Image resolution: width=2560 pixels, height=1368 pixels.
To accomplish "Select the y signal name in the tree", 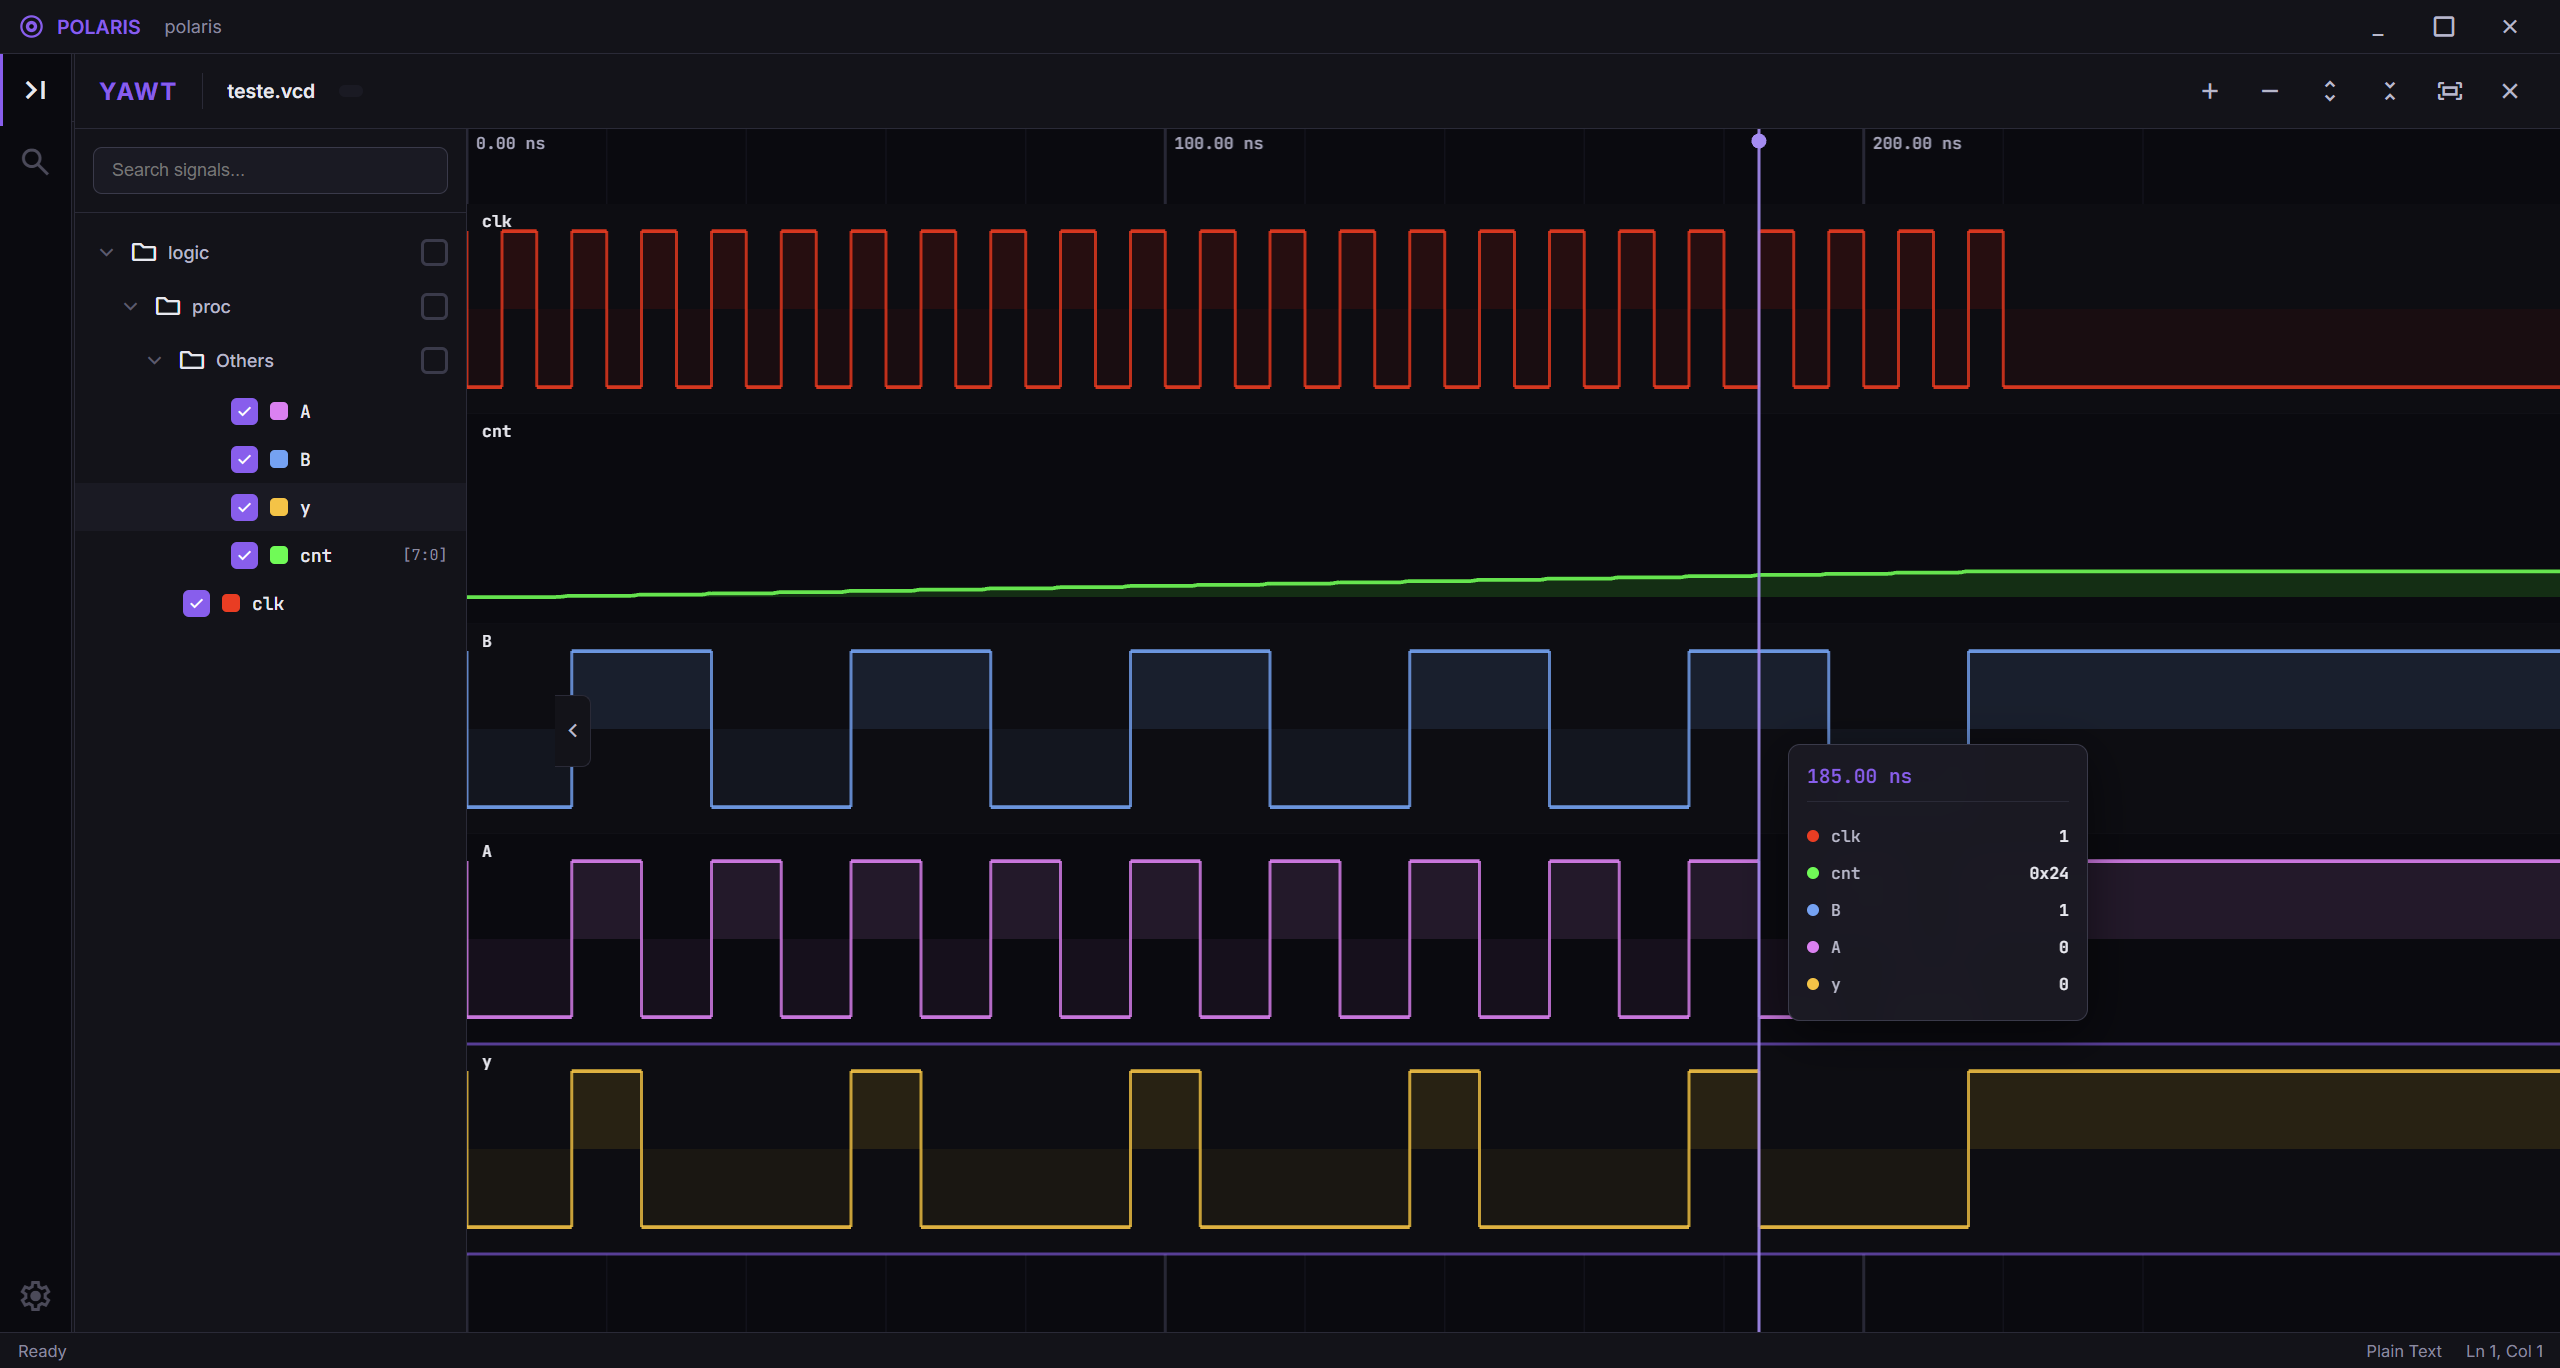I will pyautogui.click(x=305, y=508).
